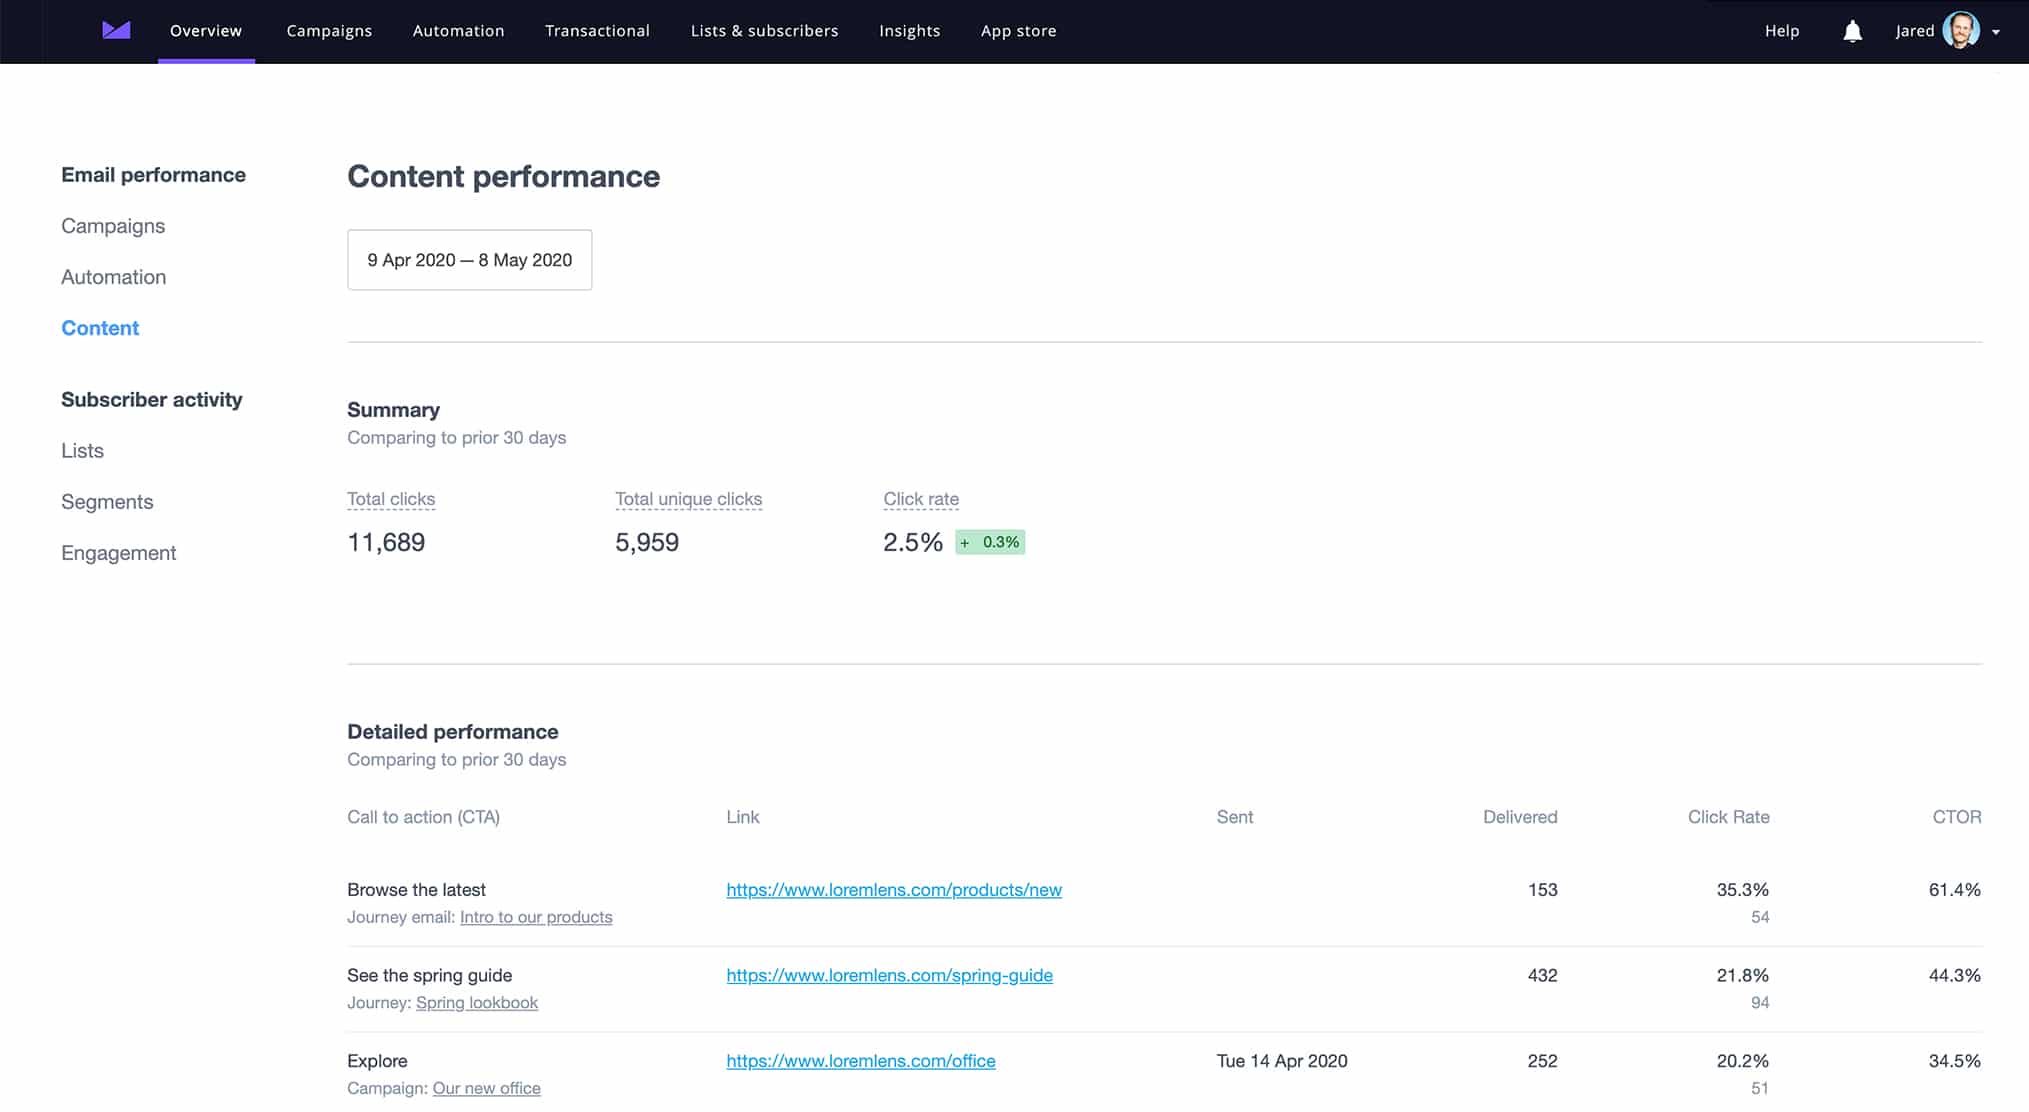Open Lists under Subscriber activity
The image size is (2029, 1112).
click(82, 450)
